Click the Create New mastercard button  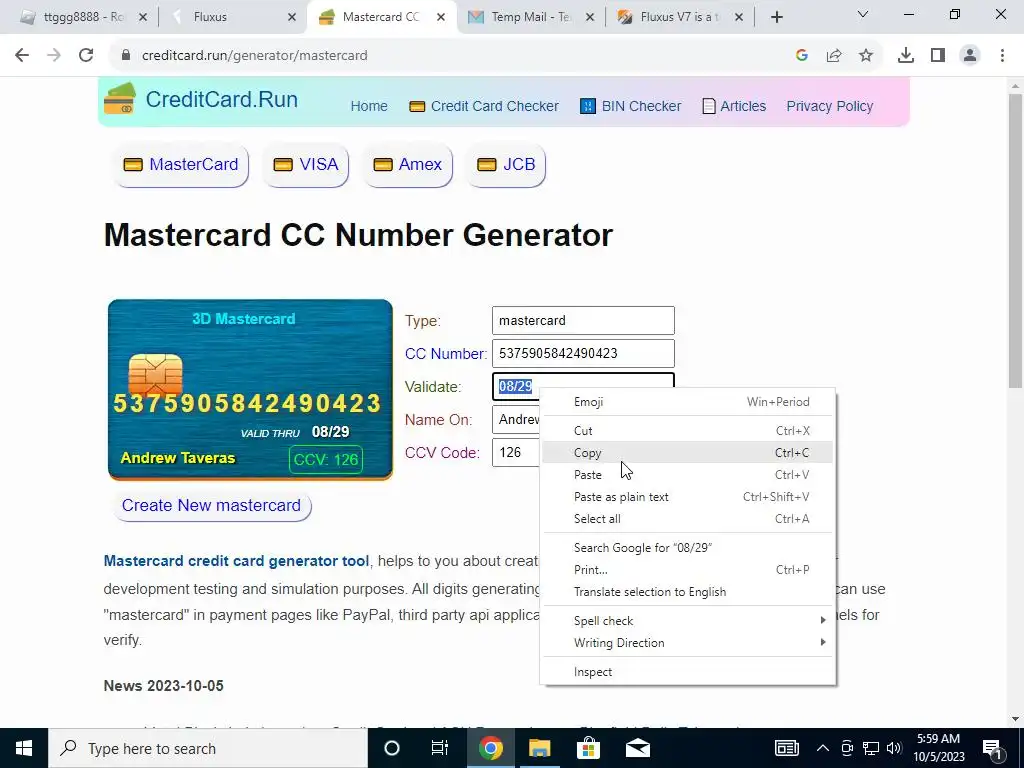(x=212, y=505)
